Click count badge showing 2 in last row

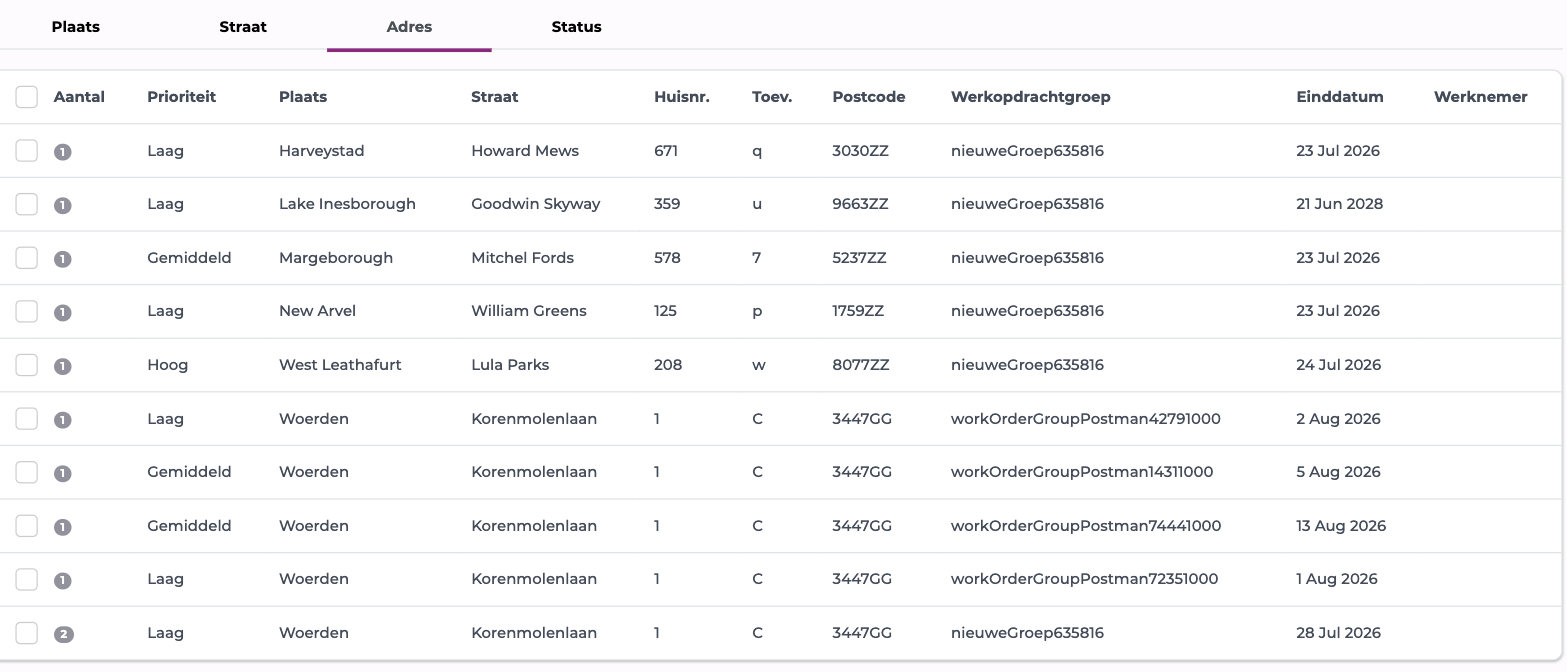click(x=64, y=634)
